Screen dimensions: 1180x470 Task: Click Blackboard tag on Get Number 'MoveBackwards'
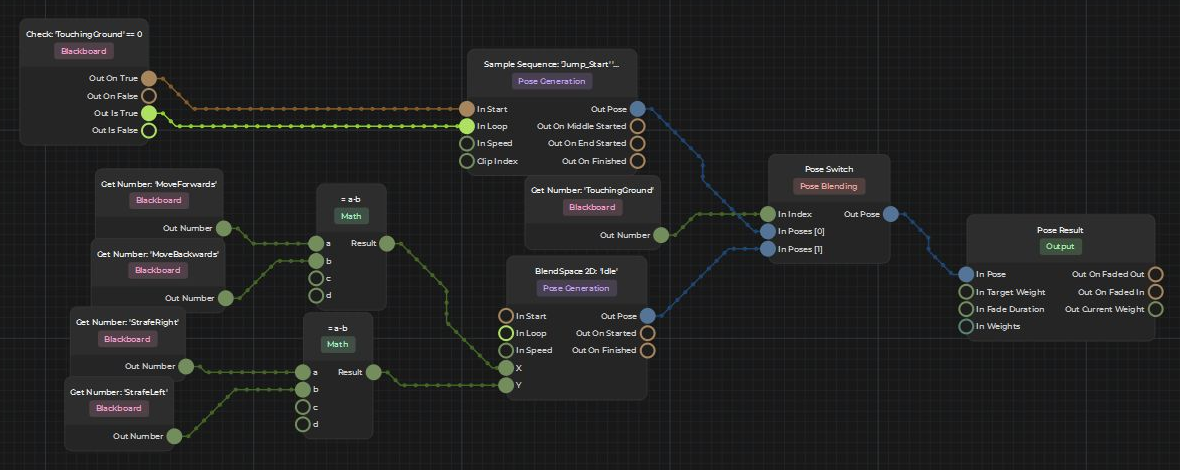(158, 271)
